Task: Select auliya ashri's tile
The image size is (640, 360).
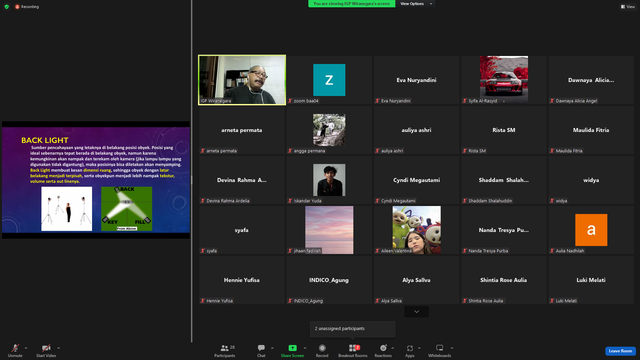Action: click(416, 130)
